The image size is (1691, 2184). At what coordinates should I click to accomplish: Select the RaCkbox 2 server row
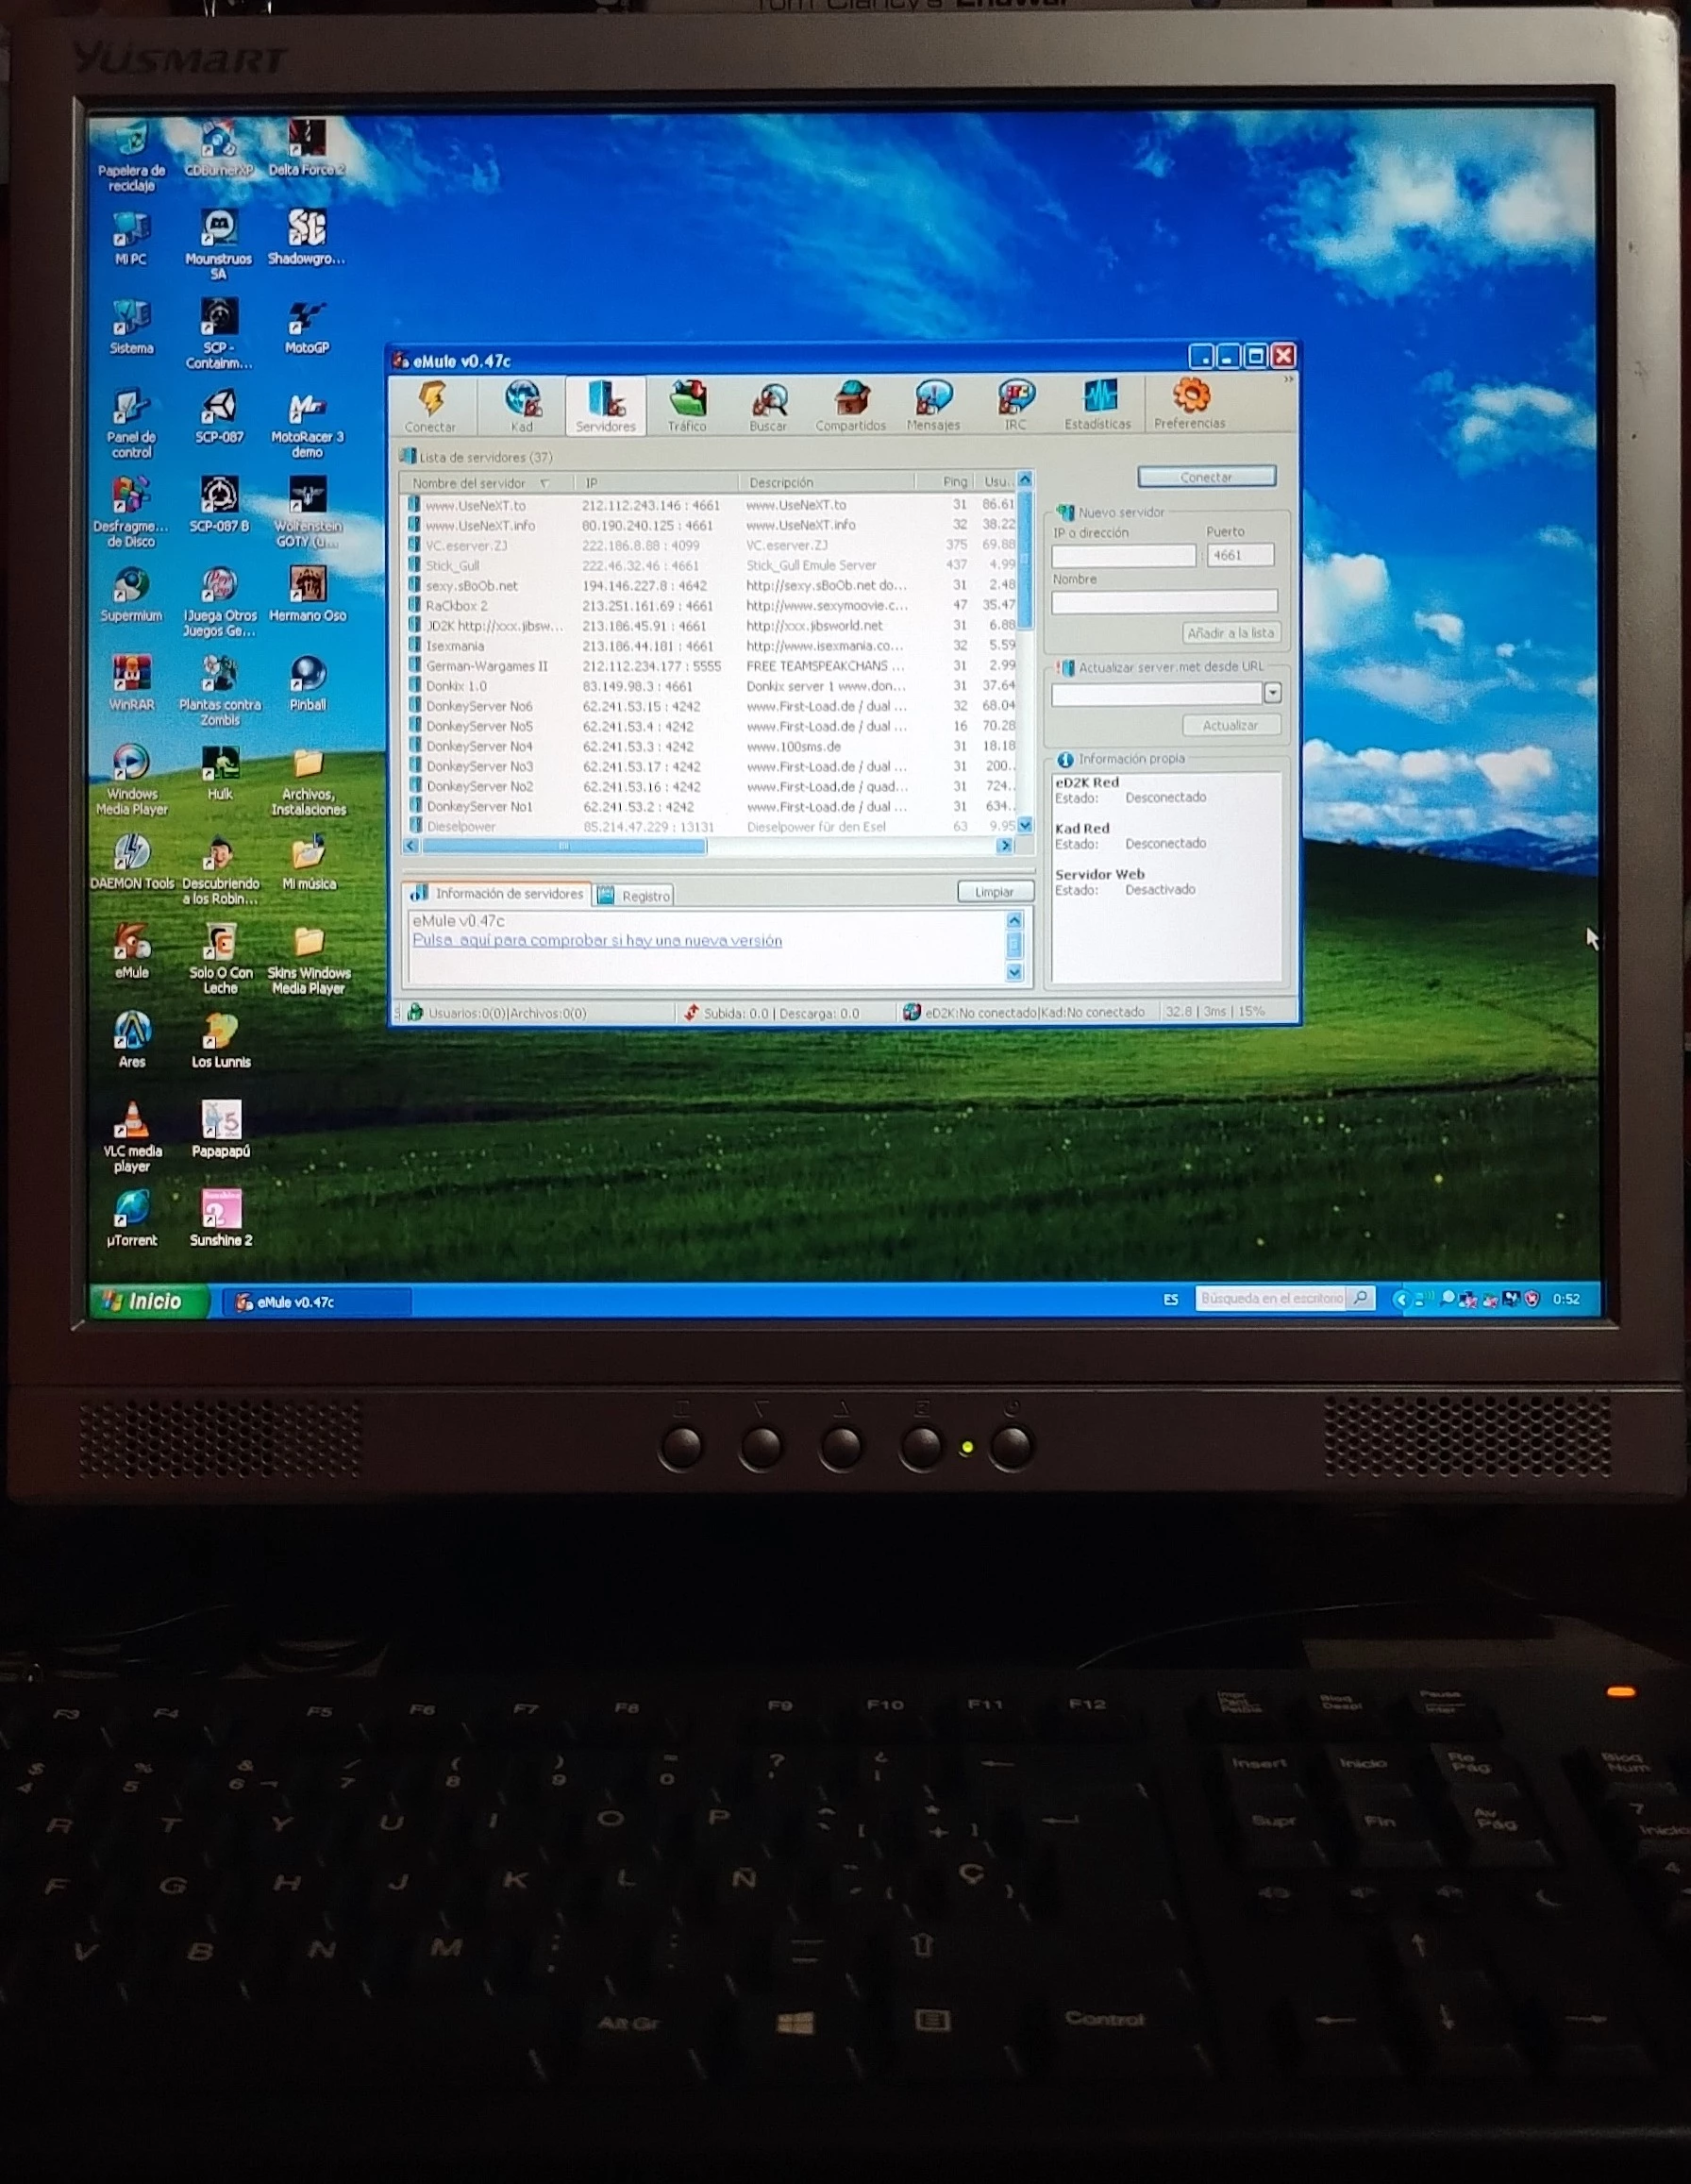pos(711,605)
